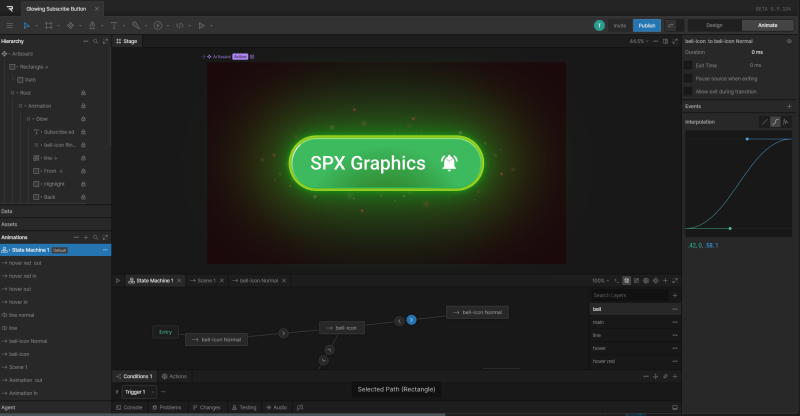Toggle transition visibility eye icon

[x=789, y=41]
